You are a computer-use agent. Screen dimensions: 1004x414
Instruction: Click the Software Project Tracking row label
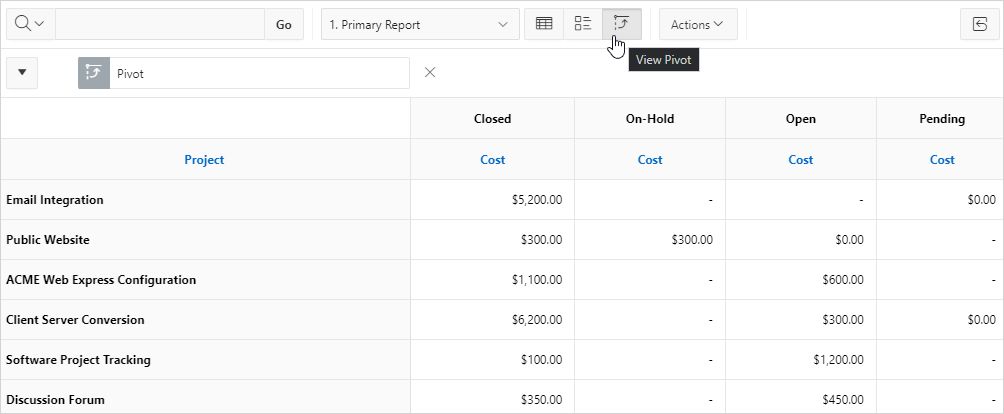72,360
